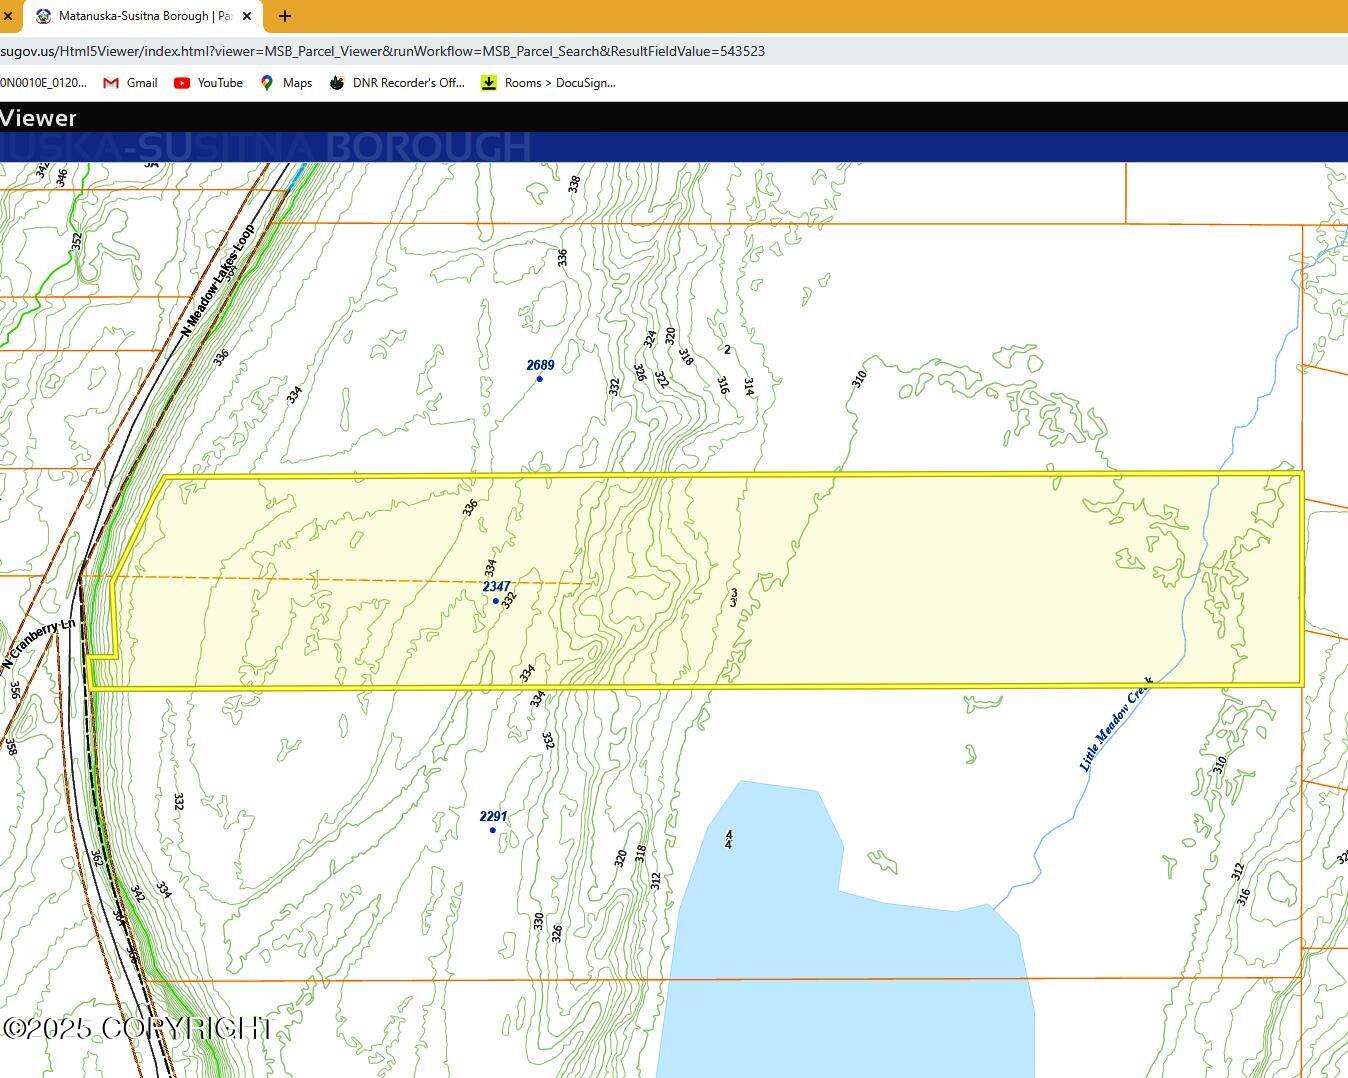1348x1078 pixels.
Task: Click the browser address bar URL
Action: [382, 51]
